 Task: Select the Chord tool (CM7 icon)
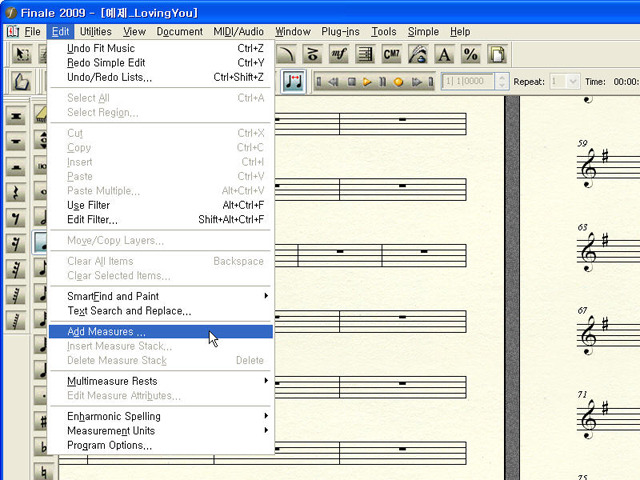click(392, 54)
